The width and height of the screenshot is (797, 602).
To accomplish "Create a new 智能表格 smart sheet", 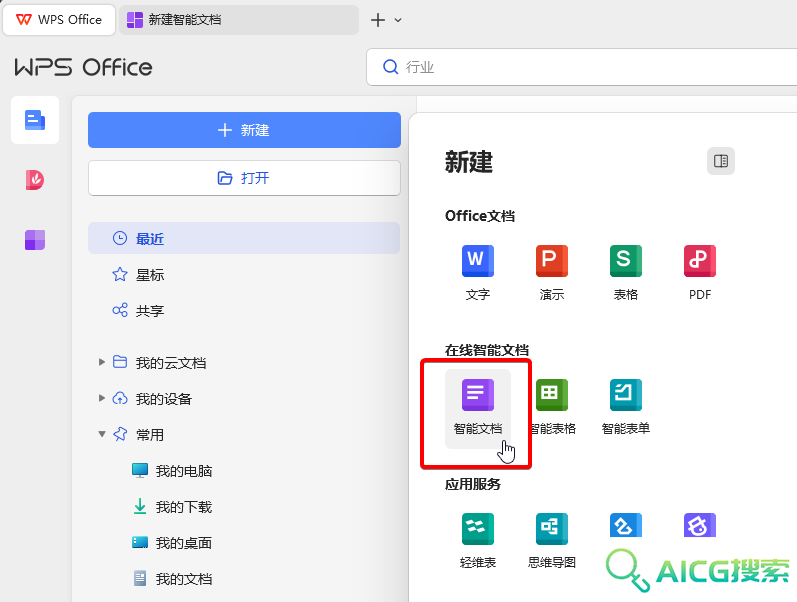I will point(552,407).
